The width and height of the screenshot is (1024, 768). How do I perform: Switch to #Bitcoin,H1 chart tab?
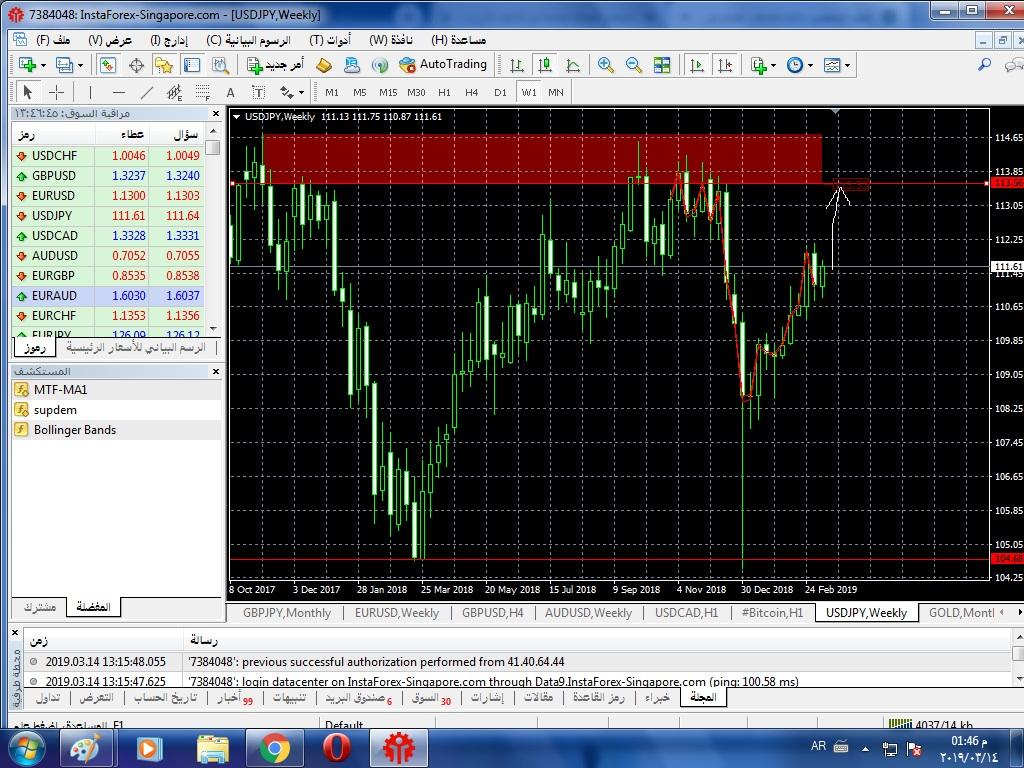[x=772, y=613]
